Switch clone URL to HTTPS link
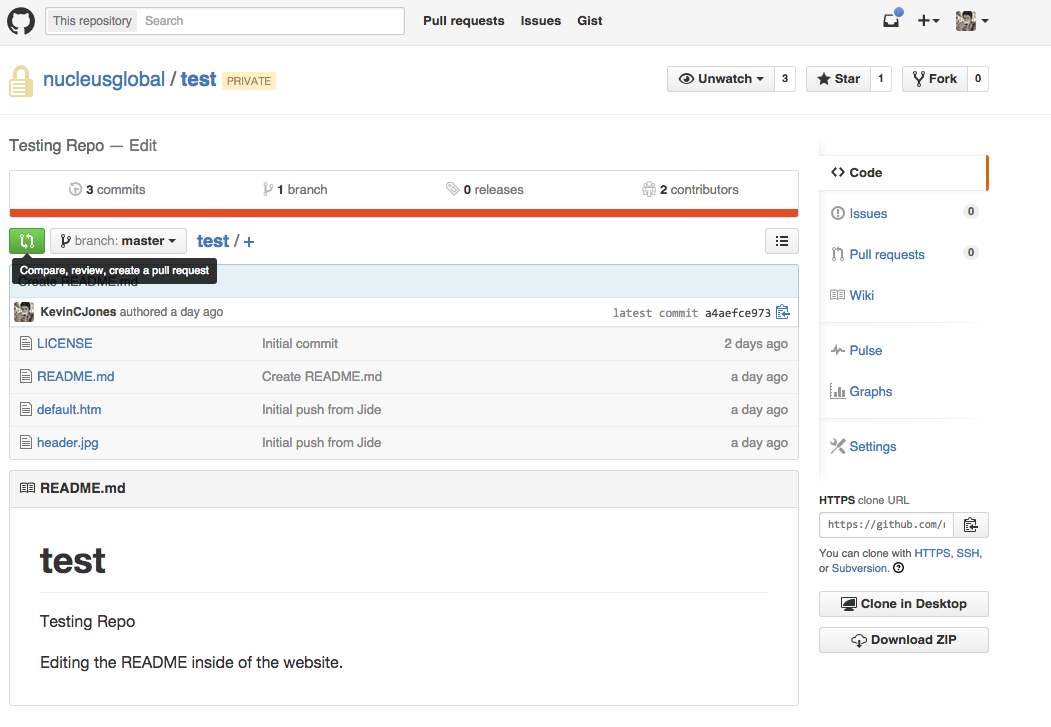 tap(932, 553)
